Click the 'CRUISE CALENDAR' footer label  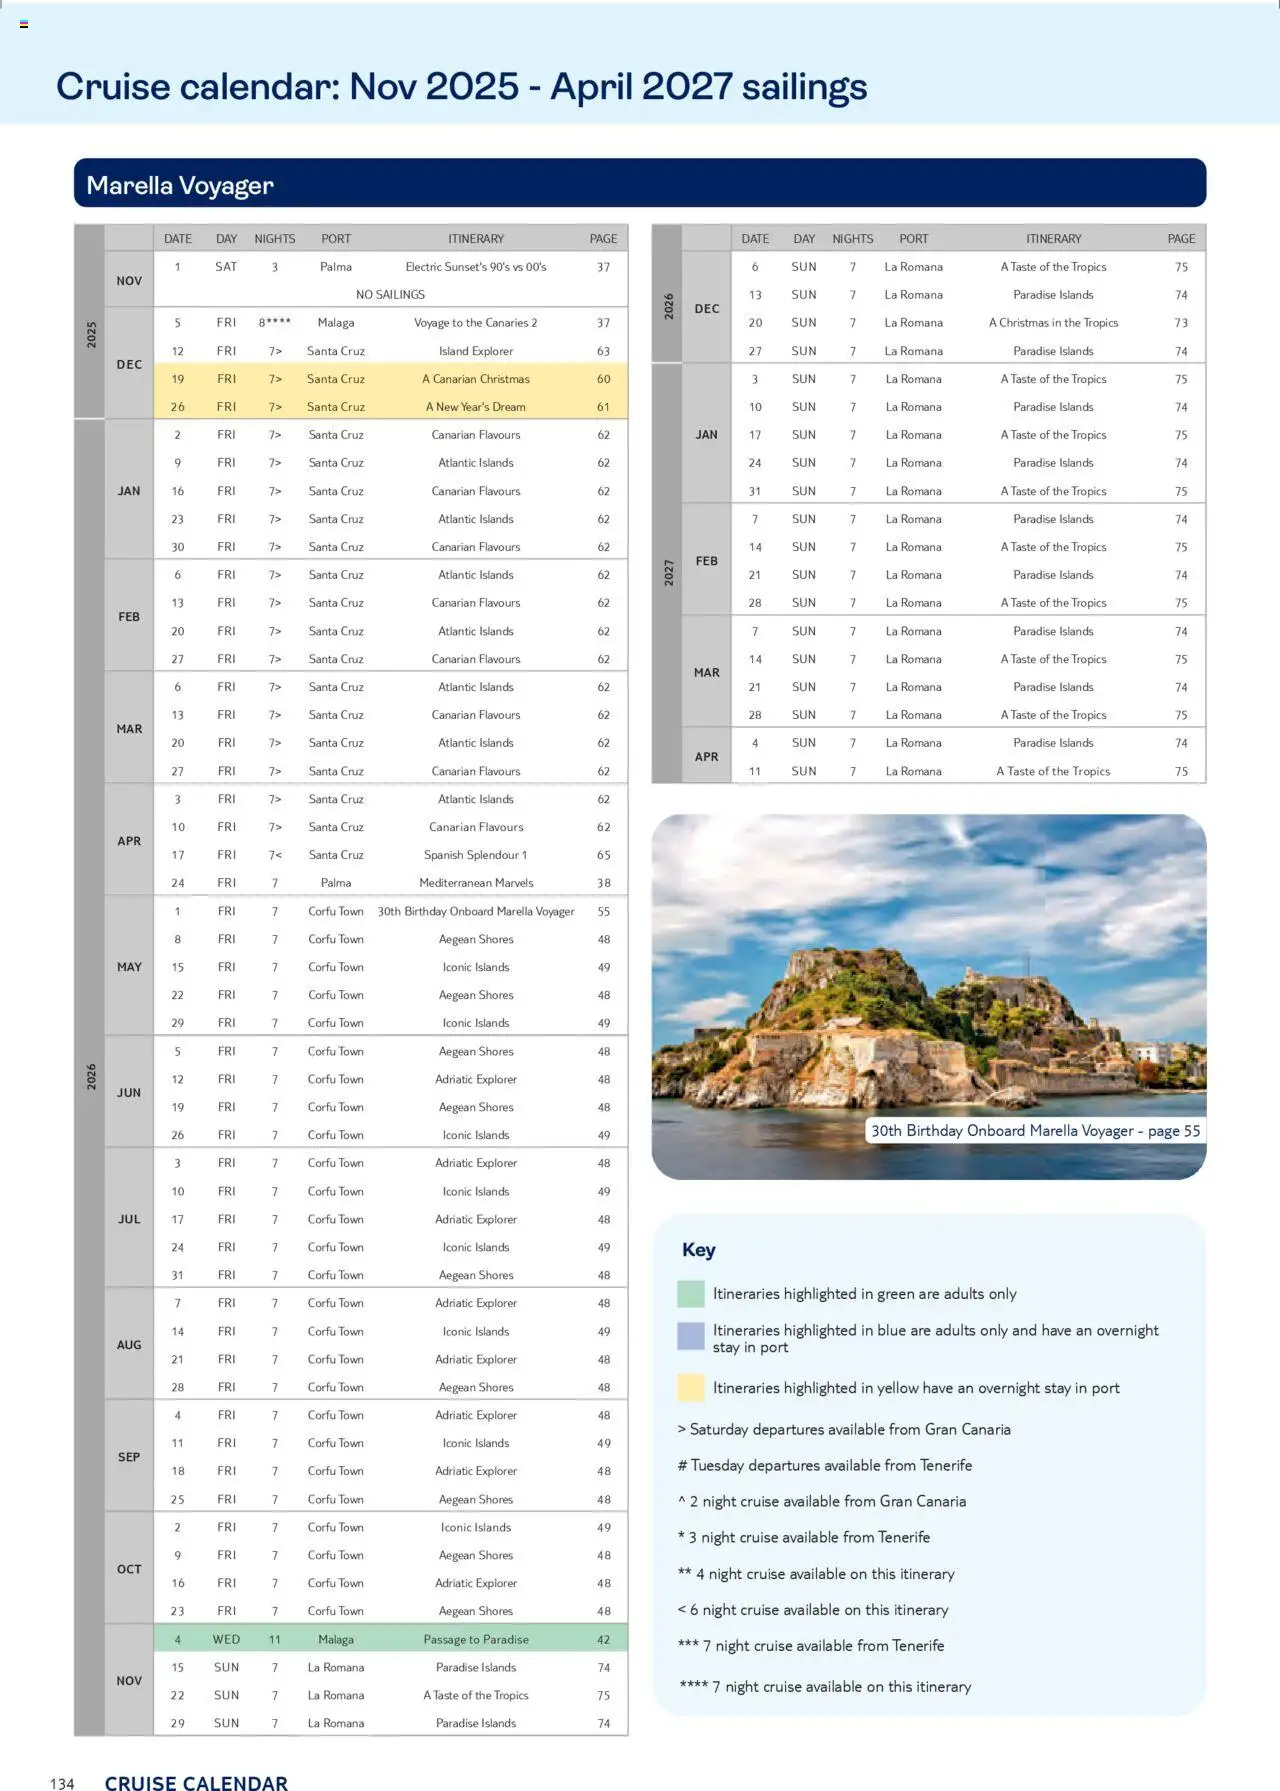[196, 1782]
